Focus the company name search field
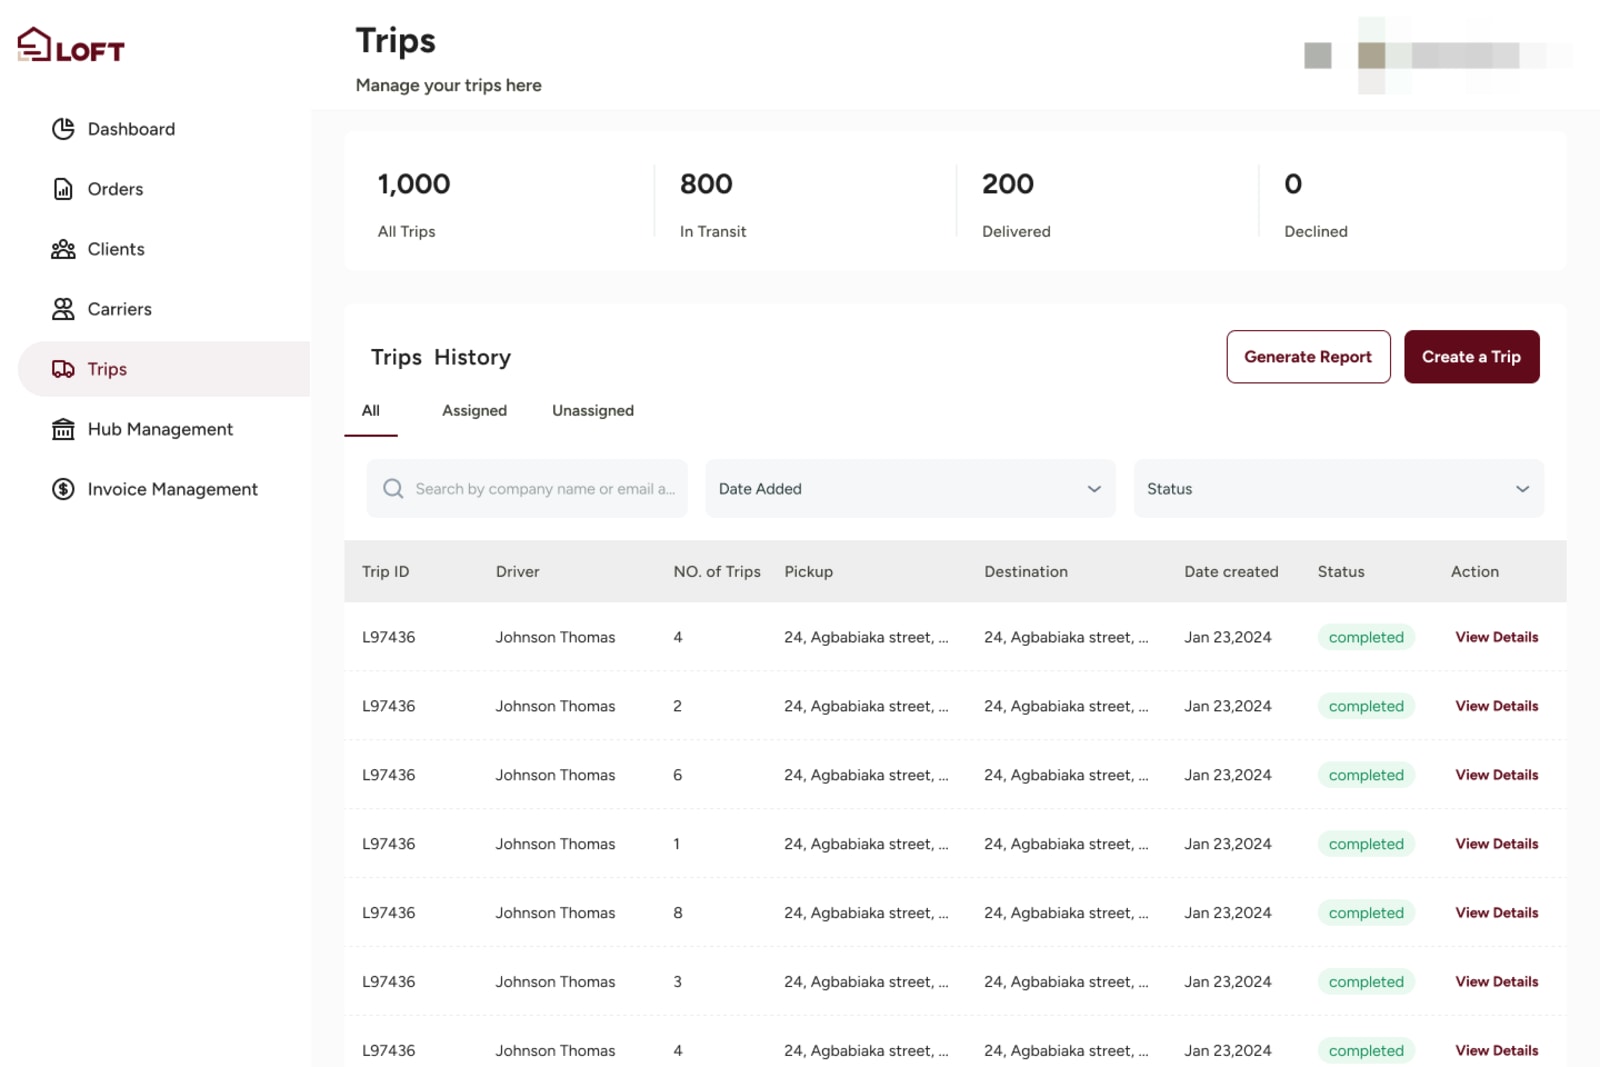This screenshot has width=1600, height=1067. [527, 488]
